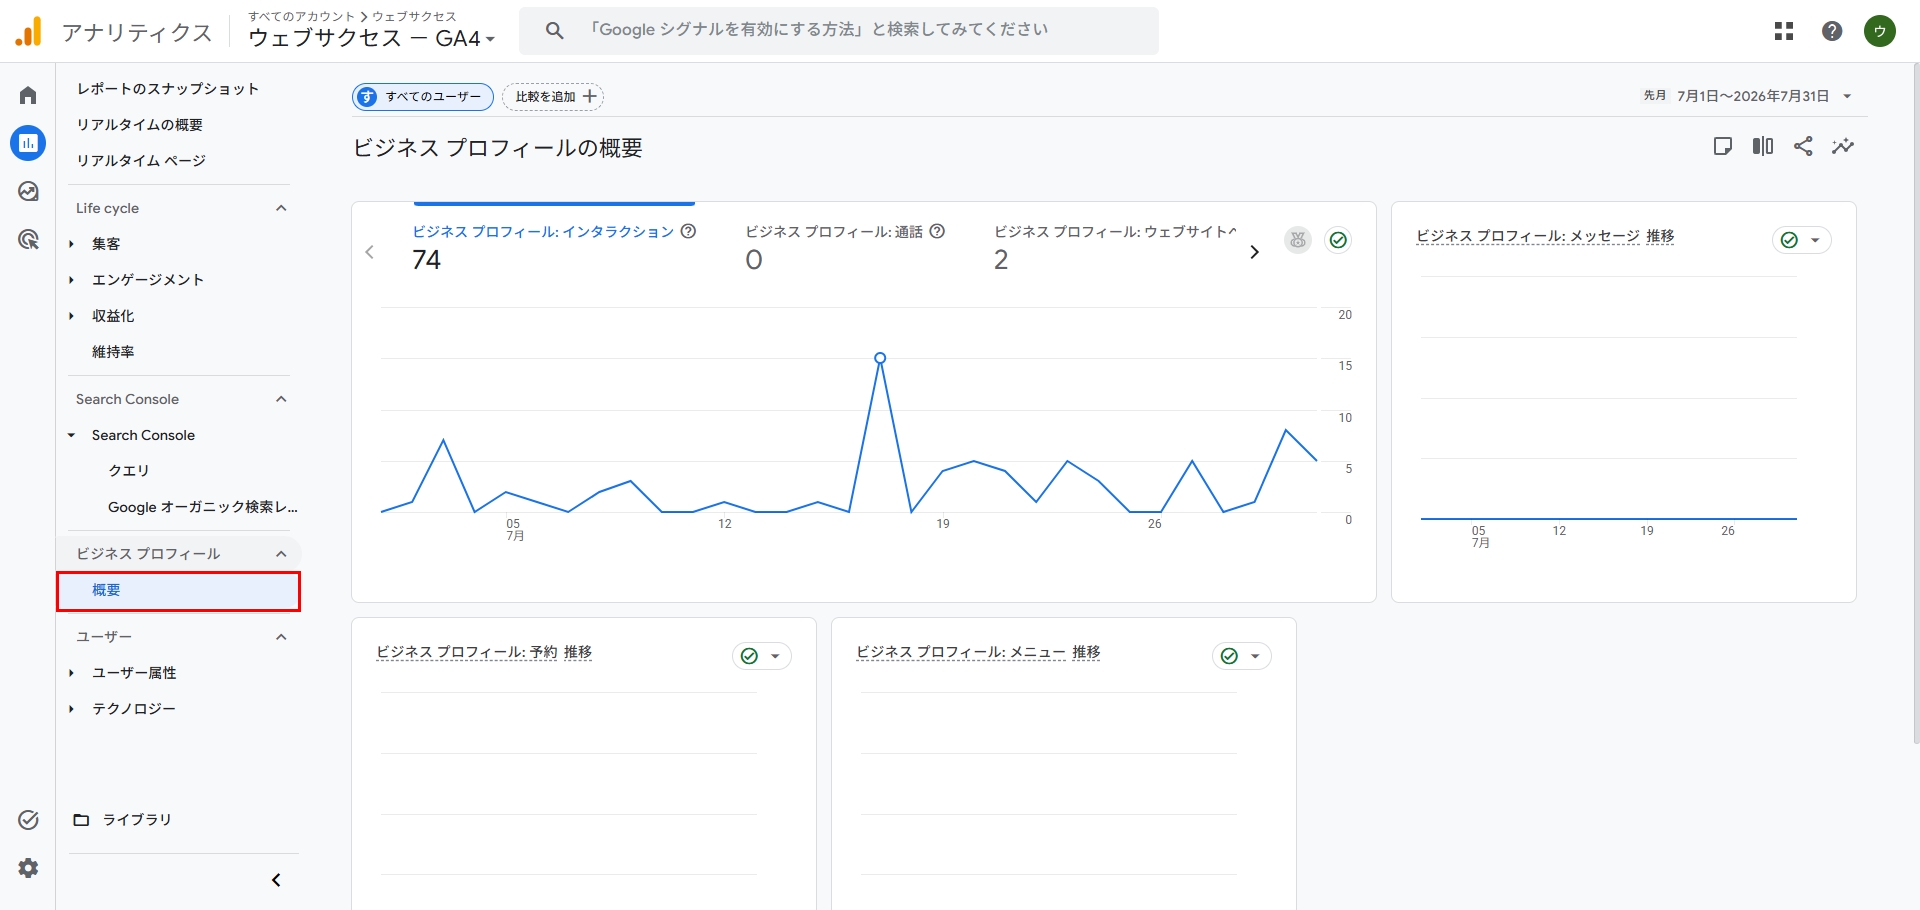The width and height of the screenshot is (1920, 910).
Task: Open the Admin settings gear icon
Action: point(28,868)
